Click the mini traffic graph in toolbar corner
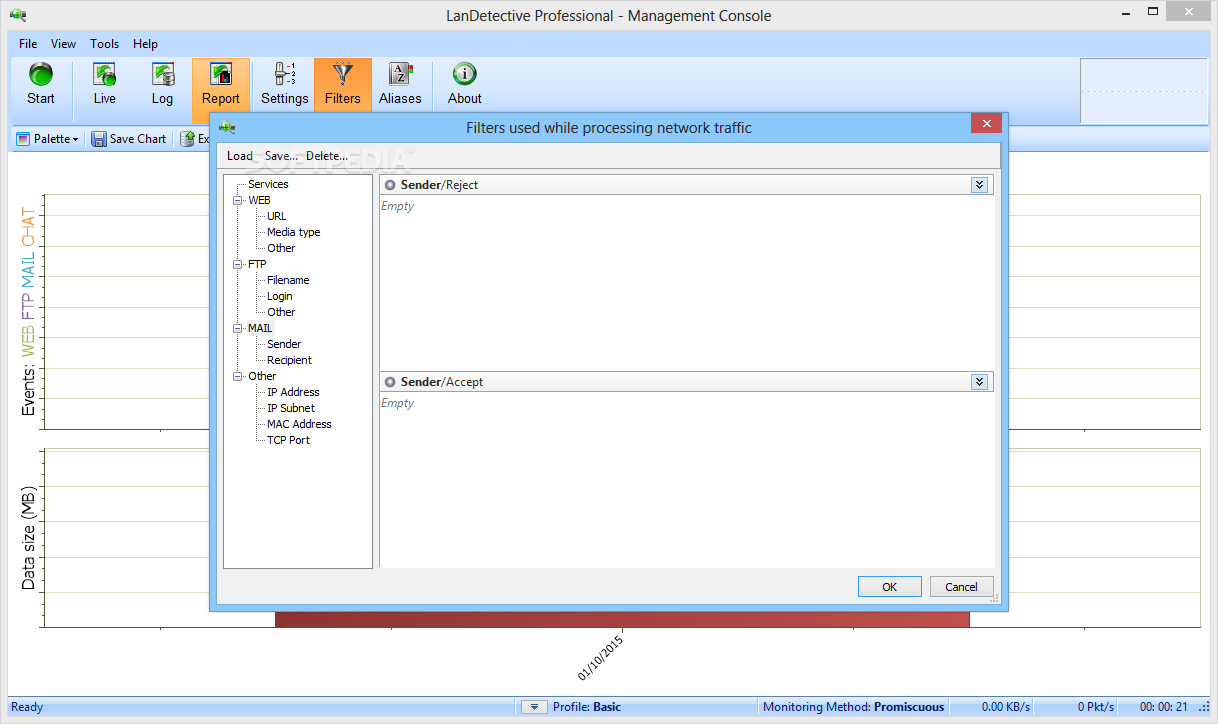 point(1144,91)
